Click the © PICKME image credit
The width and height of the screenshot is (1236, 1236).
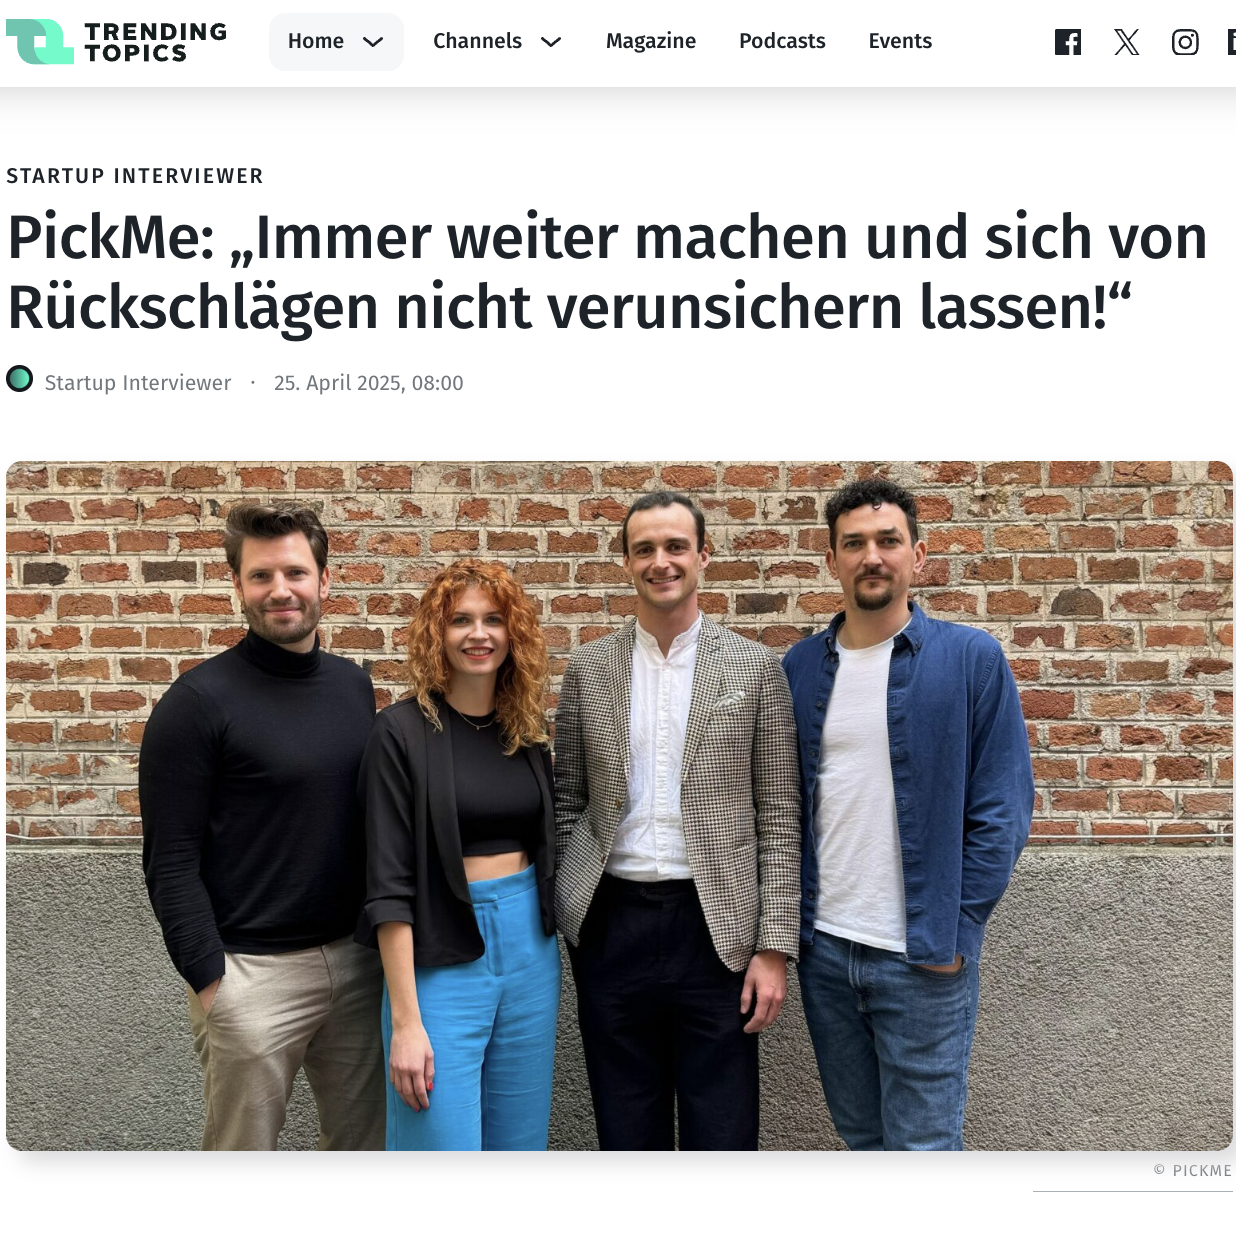coord(1192,1170)
